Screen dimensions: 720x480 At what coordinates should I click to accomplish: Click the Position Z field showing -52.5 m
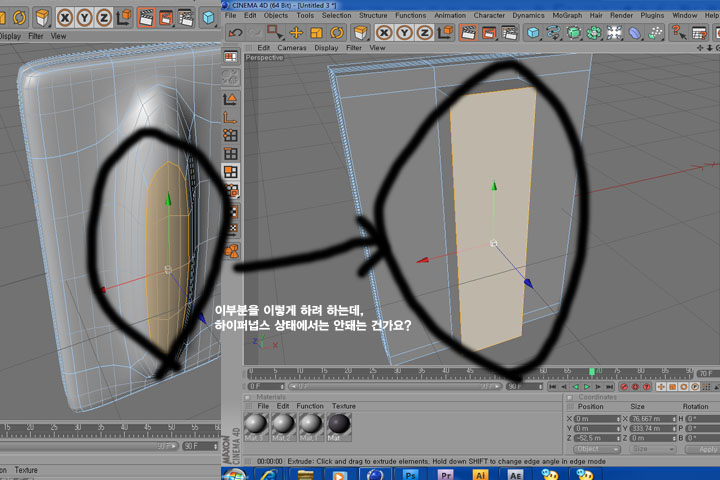597,438
